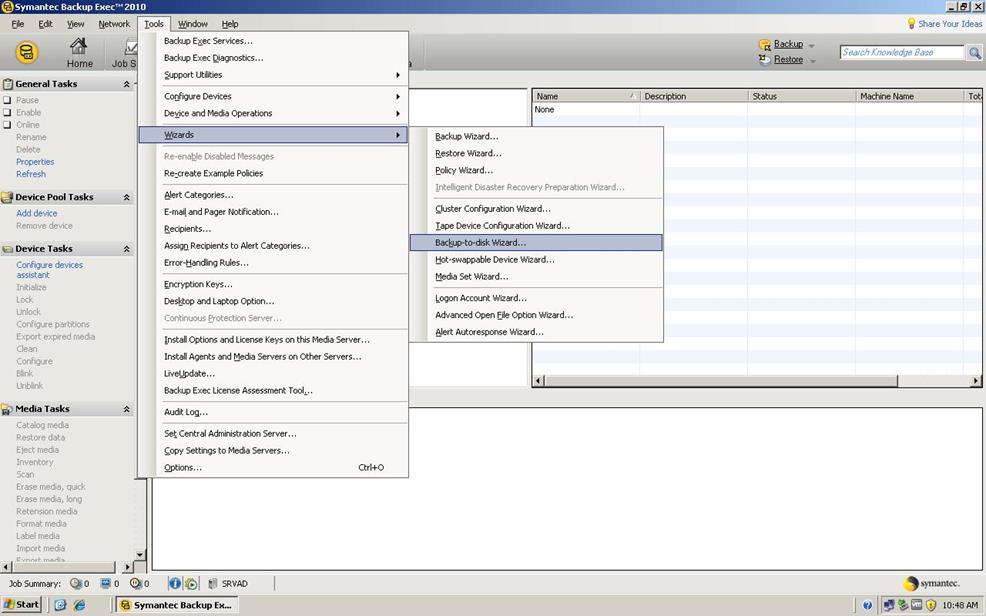Click the General Tasks clipboard icon
Viewport: 986px width, 616px height.
[8, 84]
